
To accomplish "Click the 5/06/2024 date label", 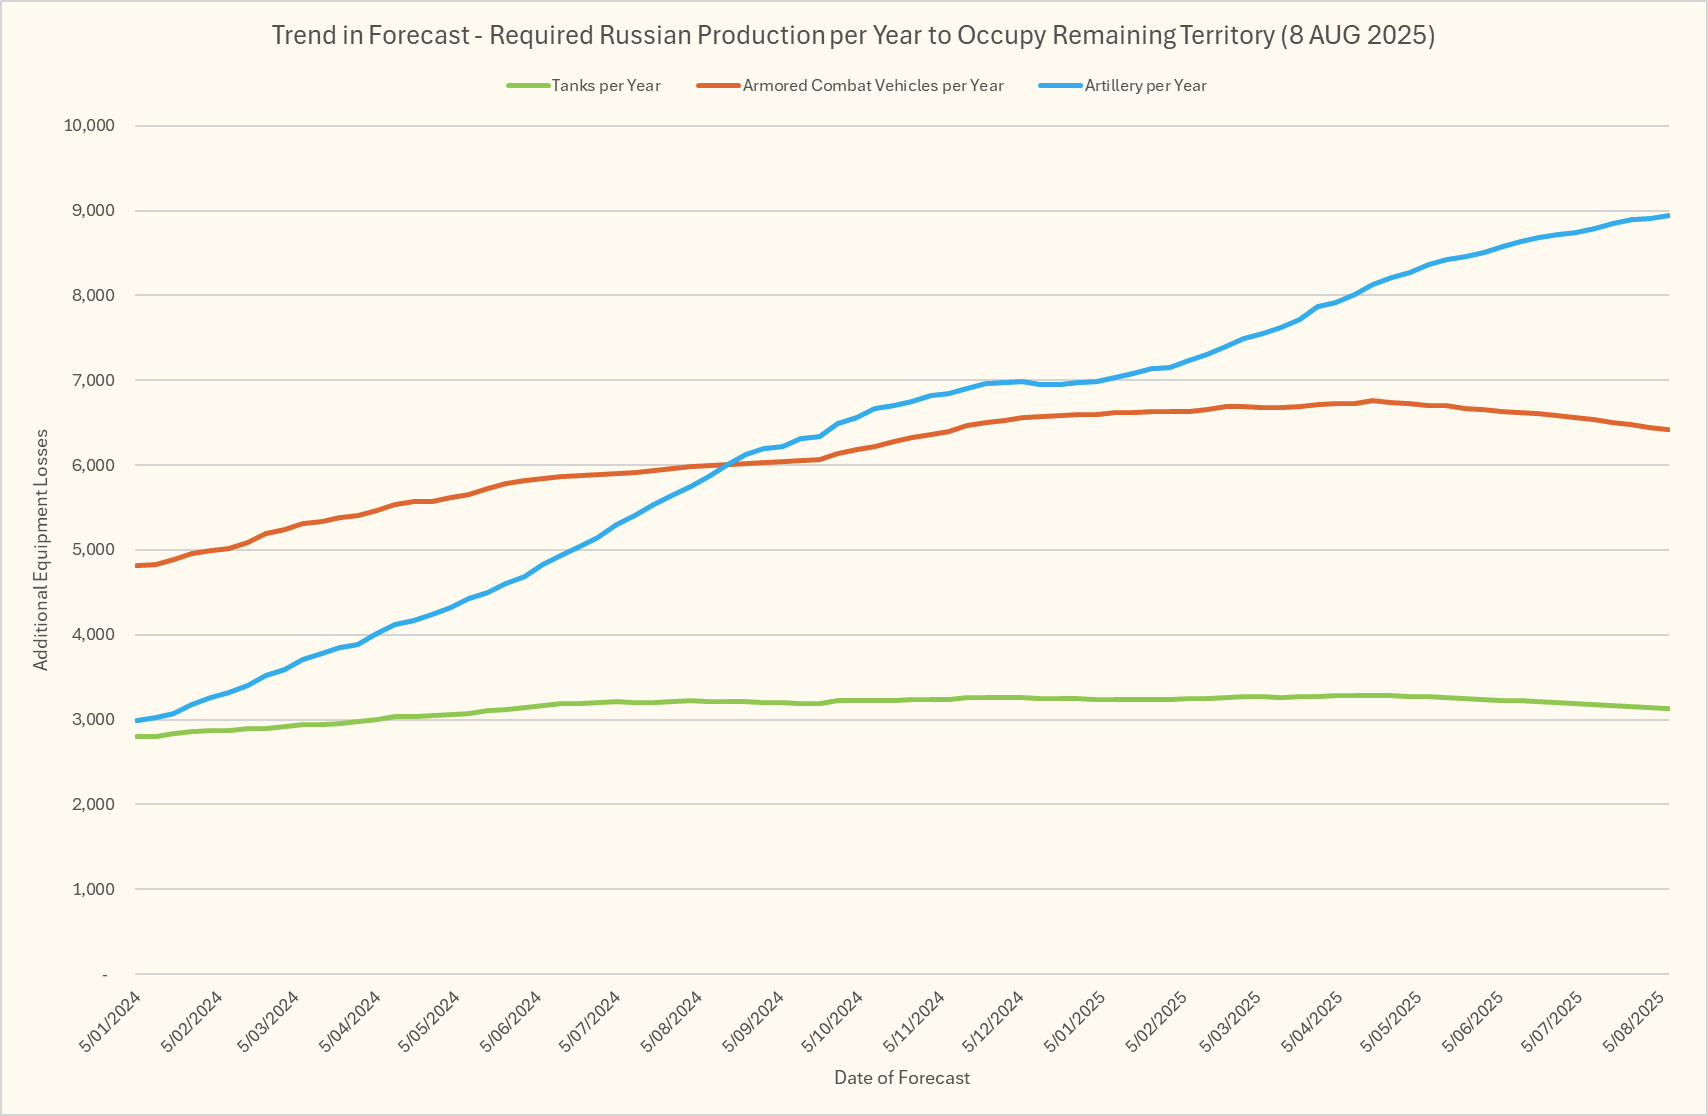I will pos(511,1022).
